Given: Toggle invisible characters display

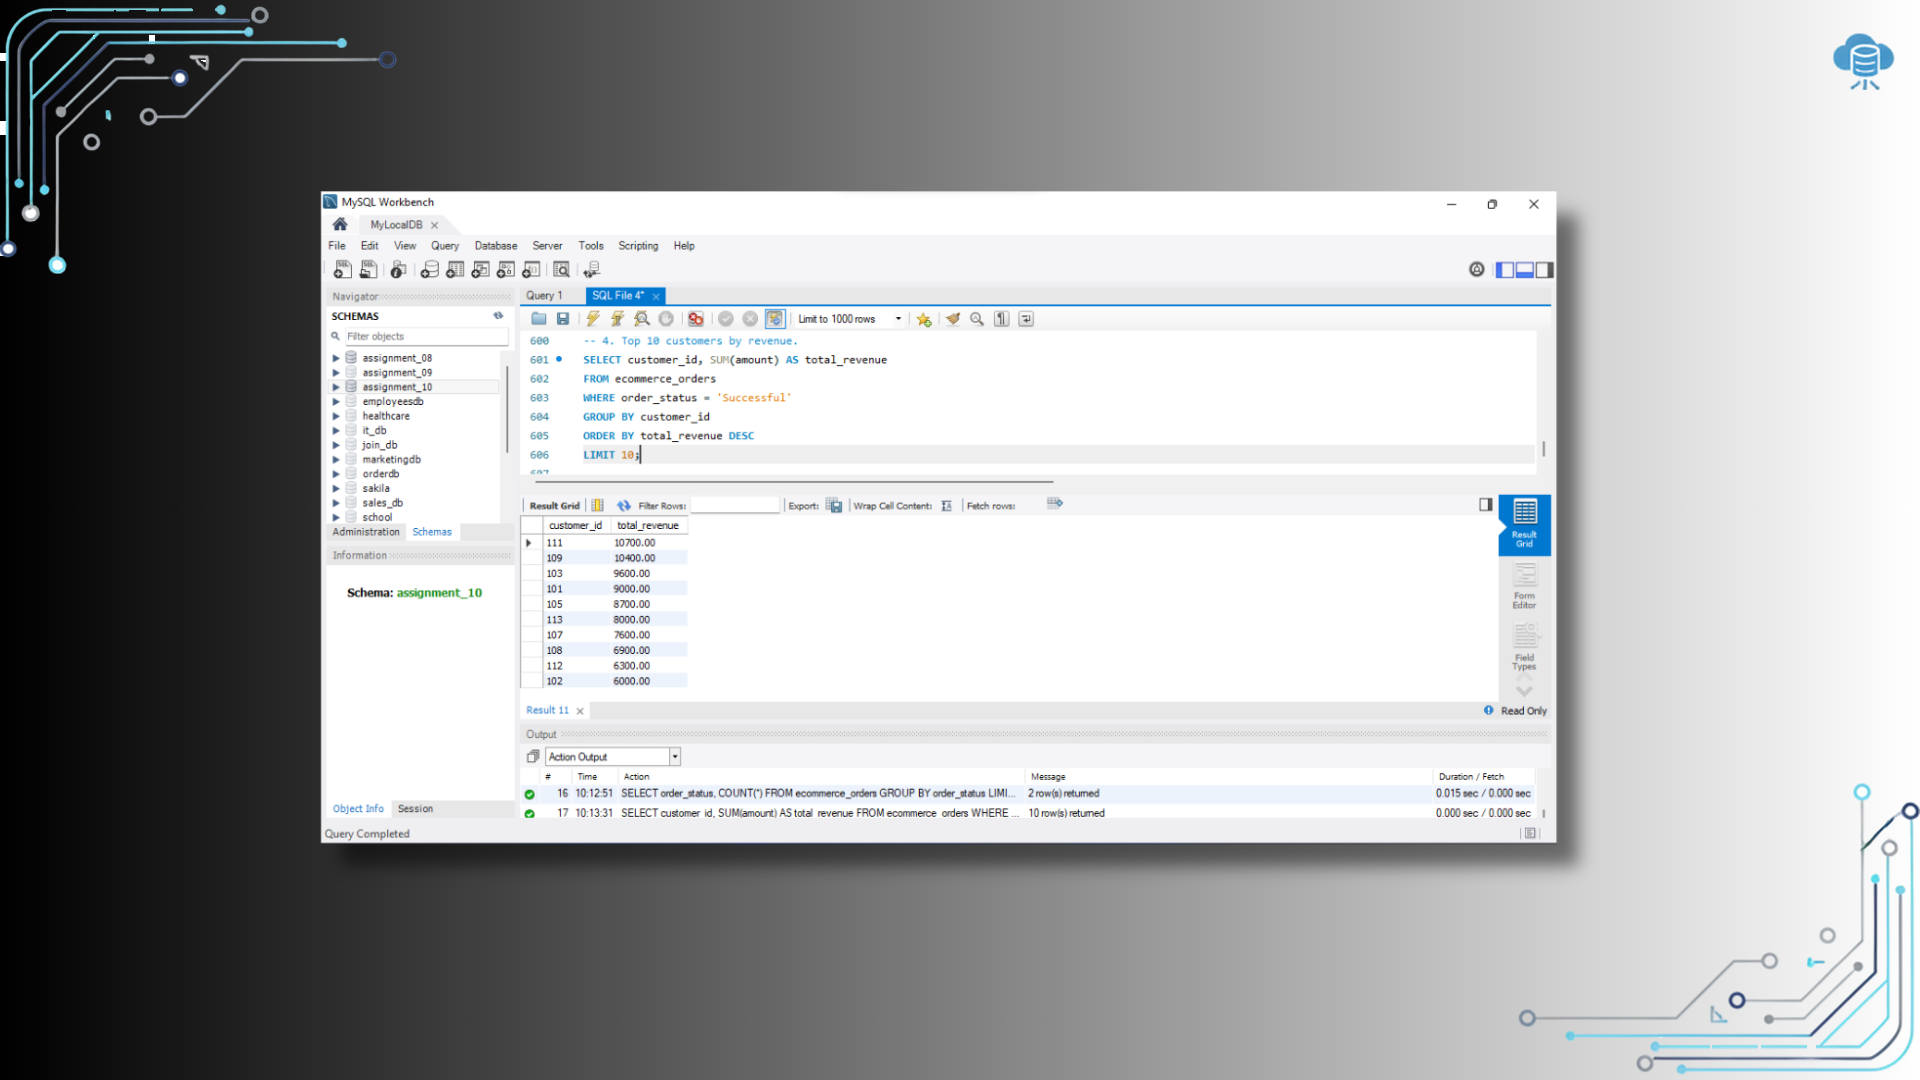Looking at the screenshot, I should tap(1001, 319).
